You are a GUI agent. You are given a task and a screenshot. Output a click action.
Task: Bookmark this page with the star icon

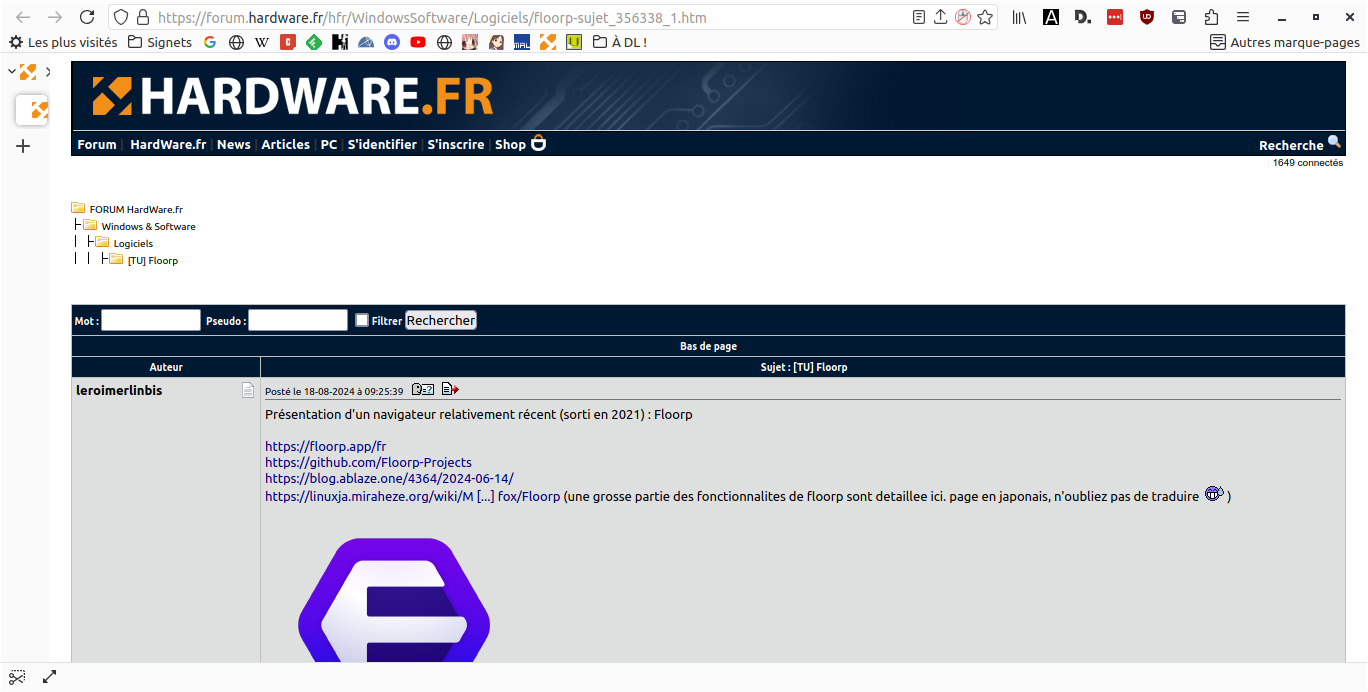click(x=985, y=17)
